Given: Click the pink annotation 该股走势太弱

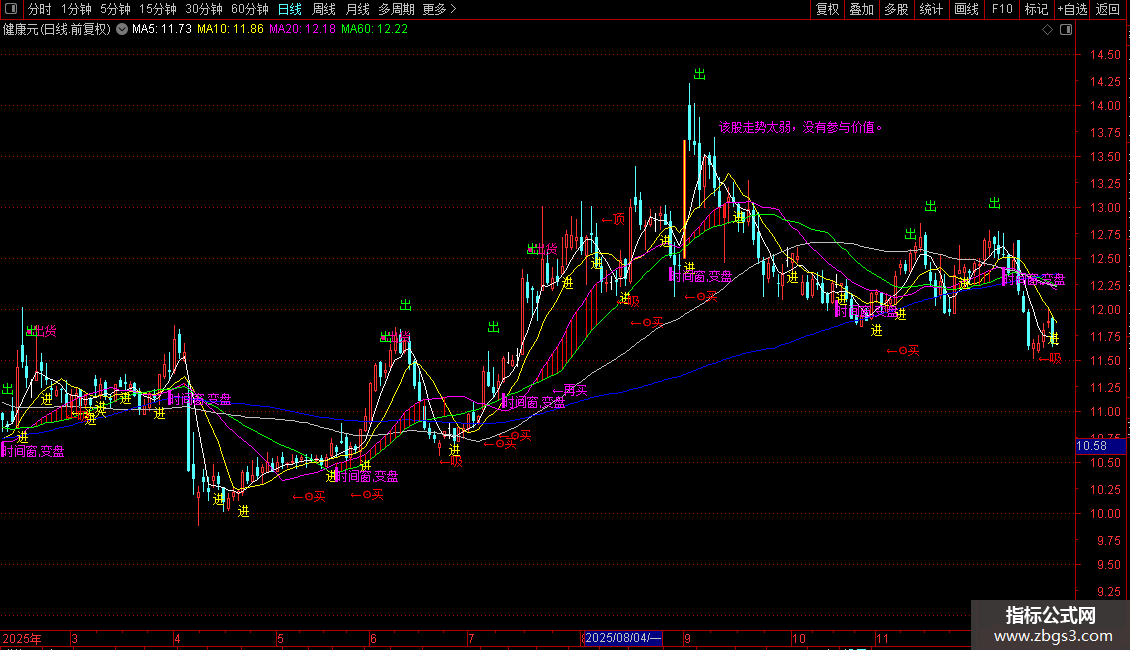Looking at the screenshot, I should point(801,128).
